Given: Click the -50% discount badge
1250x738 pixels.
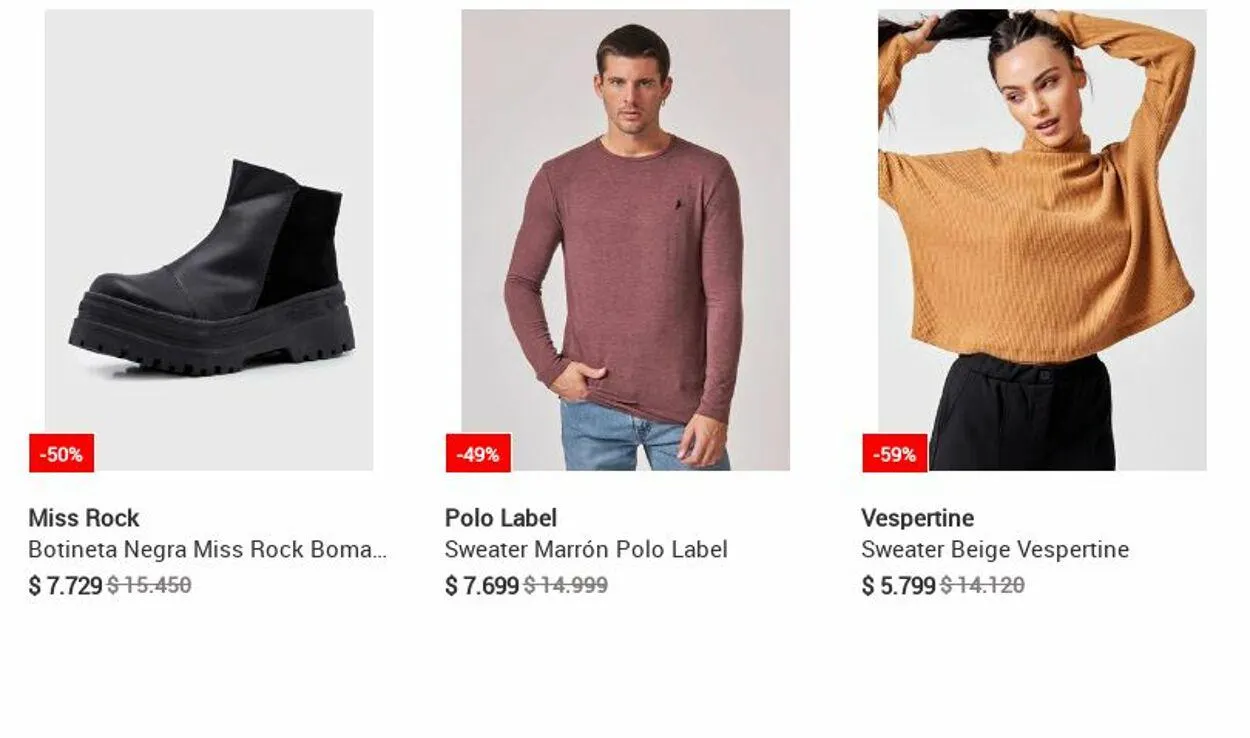Looking at the screenshot, I should coord(61,454).
